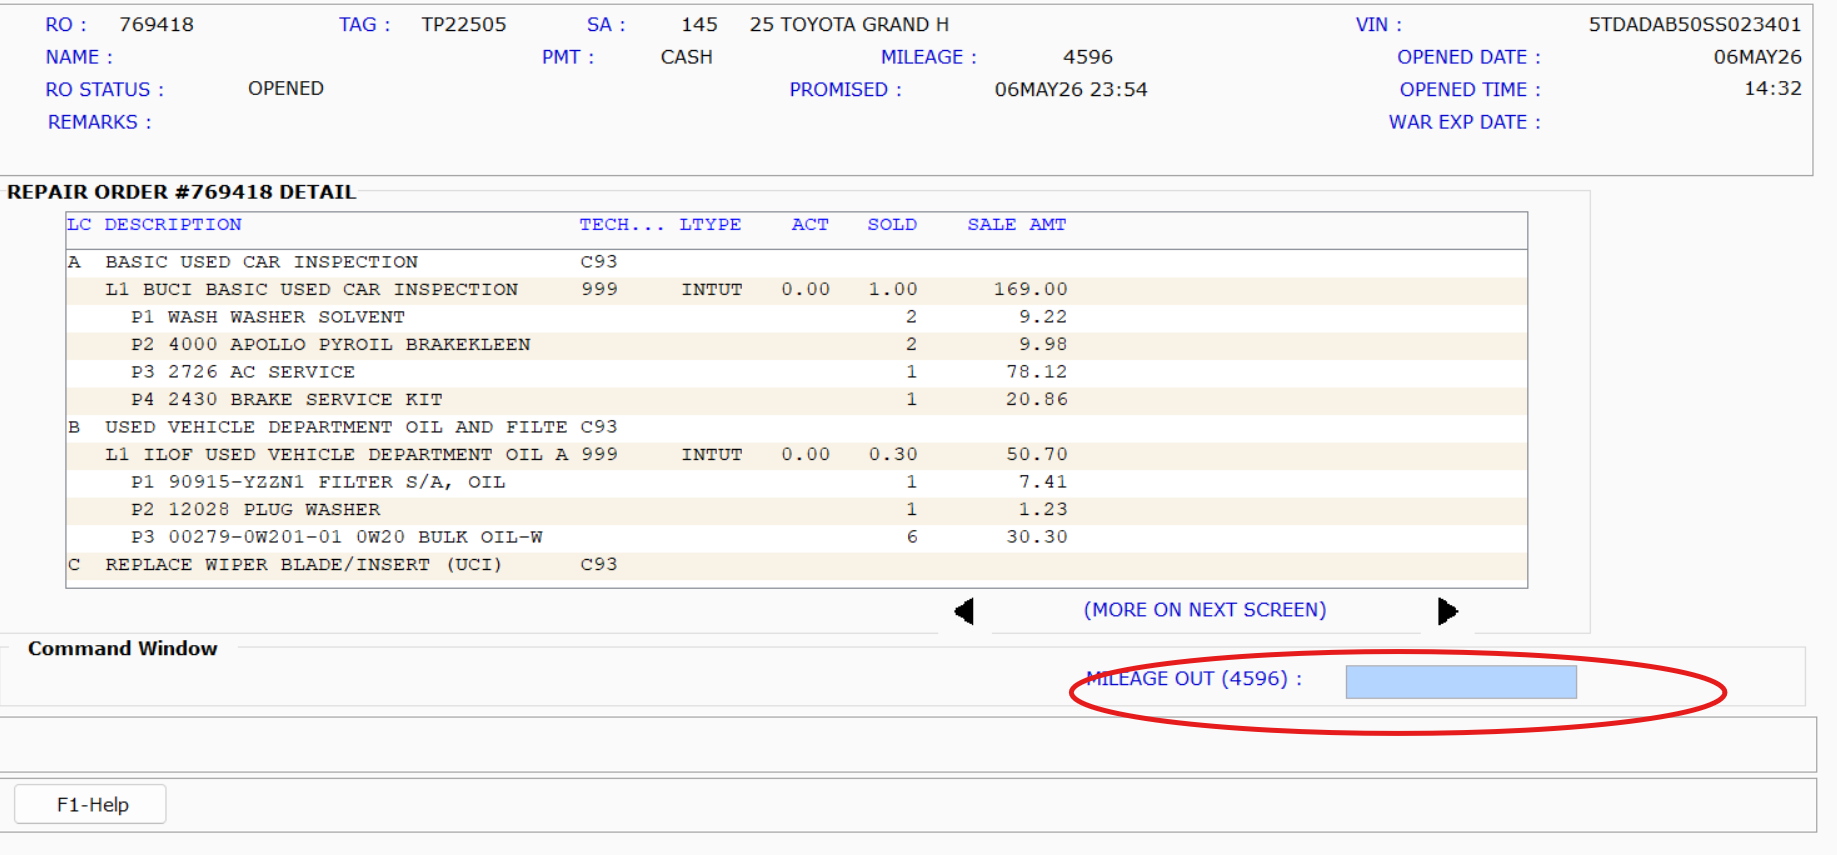Click the VIN value 5TDADAB50SS023401
Screen dimensions: 1837x855
click(1695, 25)
